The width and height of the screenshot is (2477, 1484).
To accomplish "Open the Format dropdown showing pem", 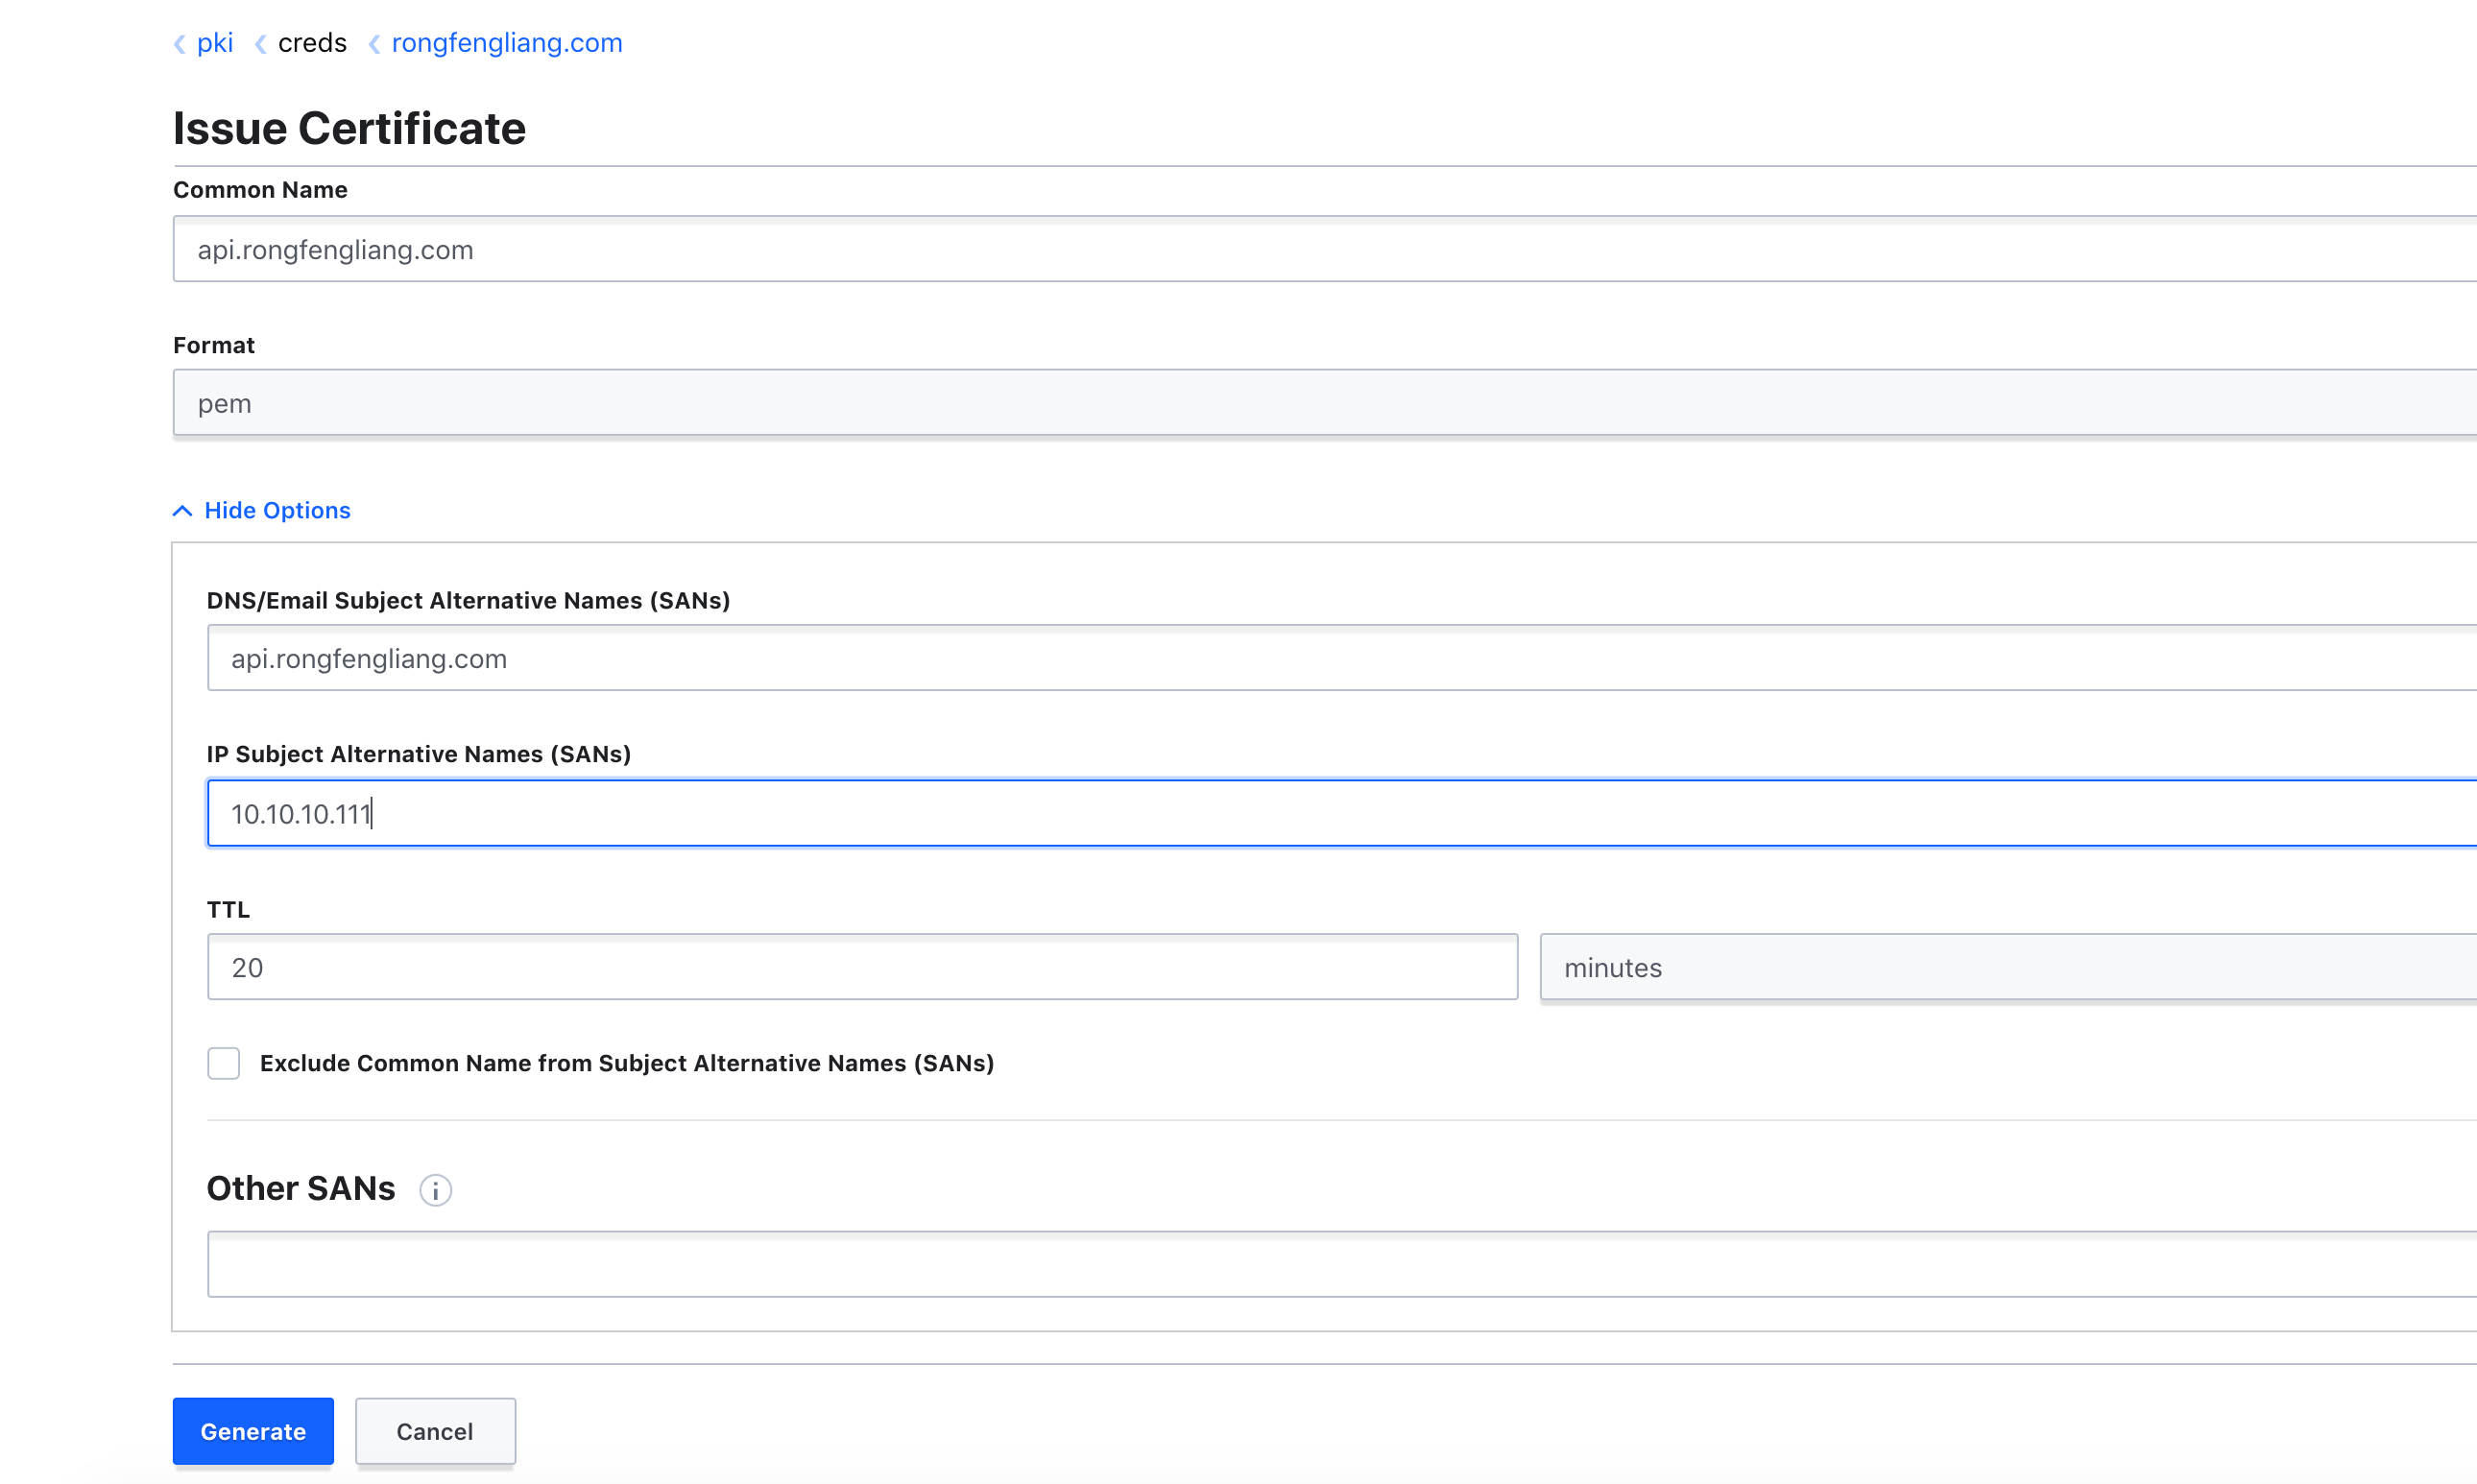I will click(x=1324, y=403).
